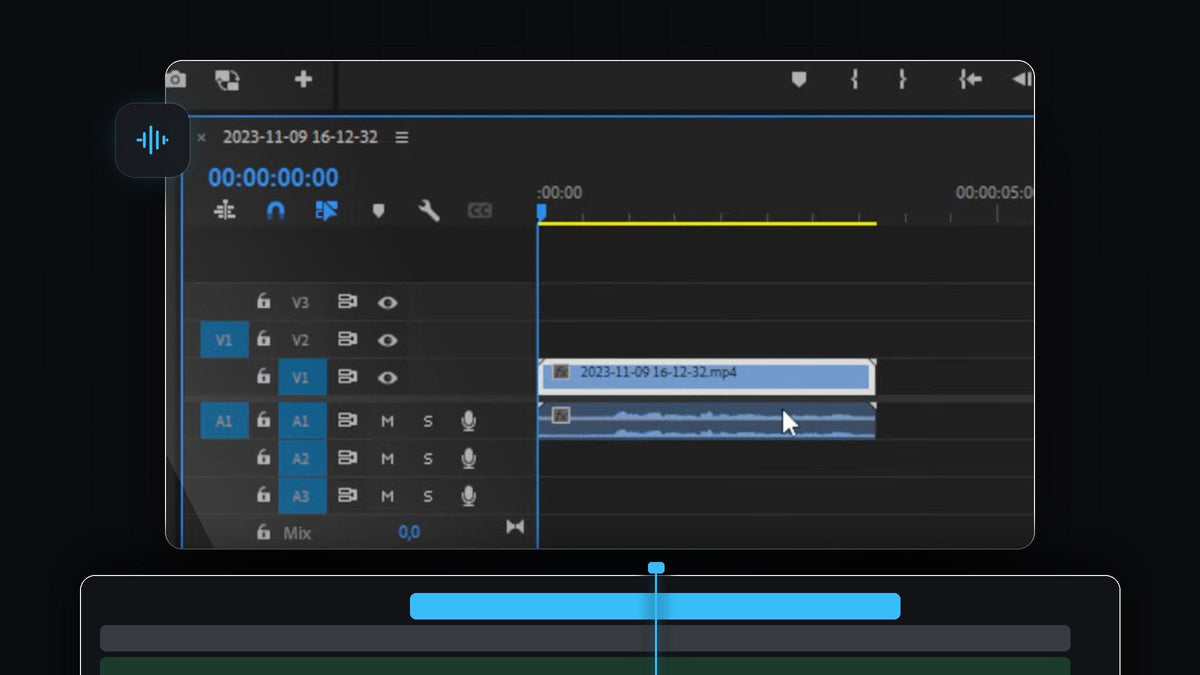1200x675 pixels.
Task: Click the blue audio waveform badge icon
Action: (x=152, y=140)
